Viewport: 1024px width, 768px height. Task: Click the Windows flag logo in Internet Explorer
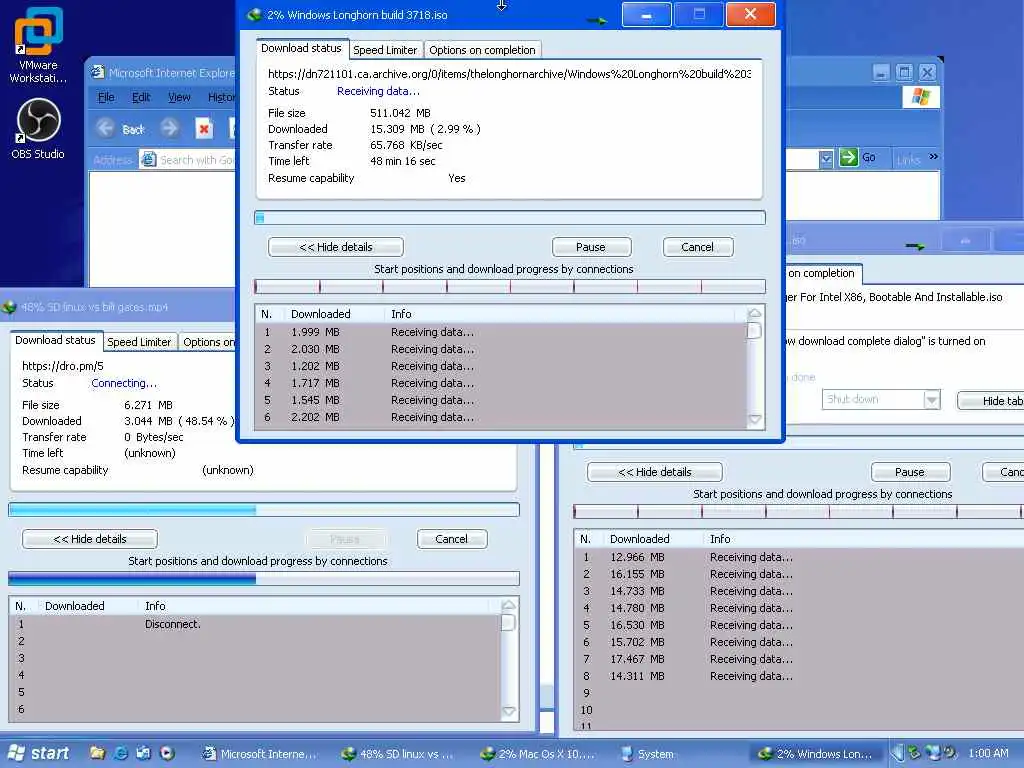click(921, 97)
